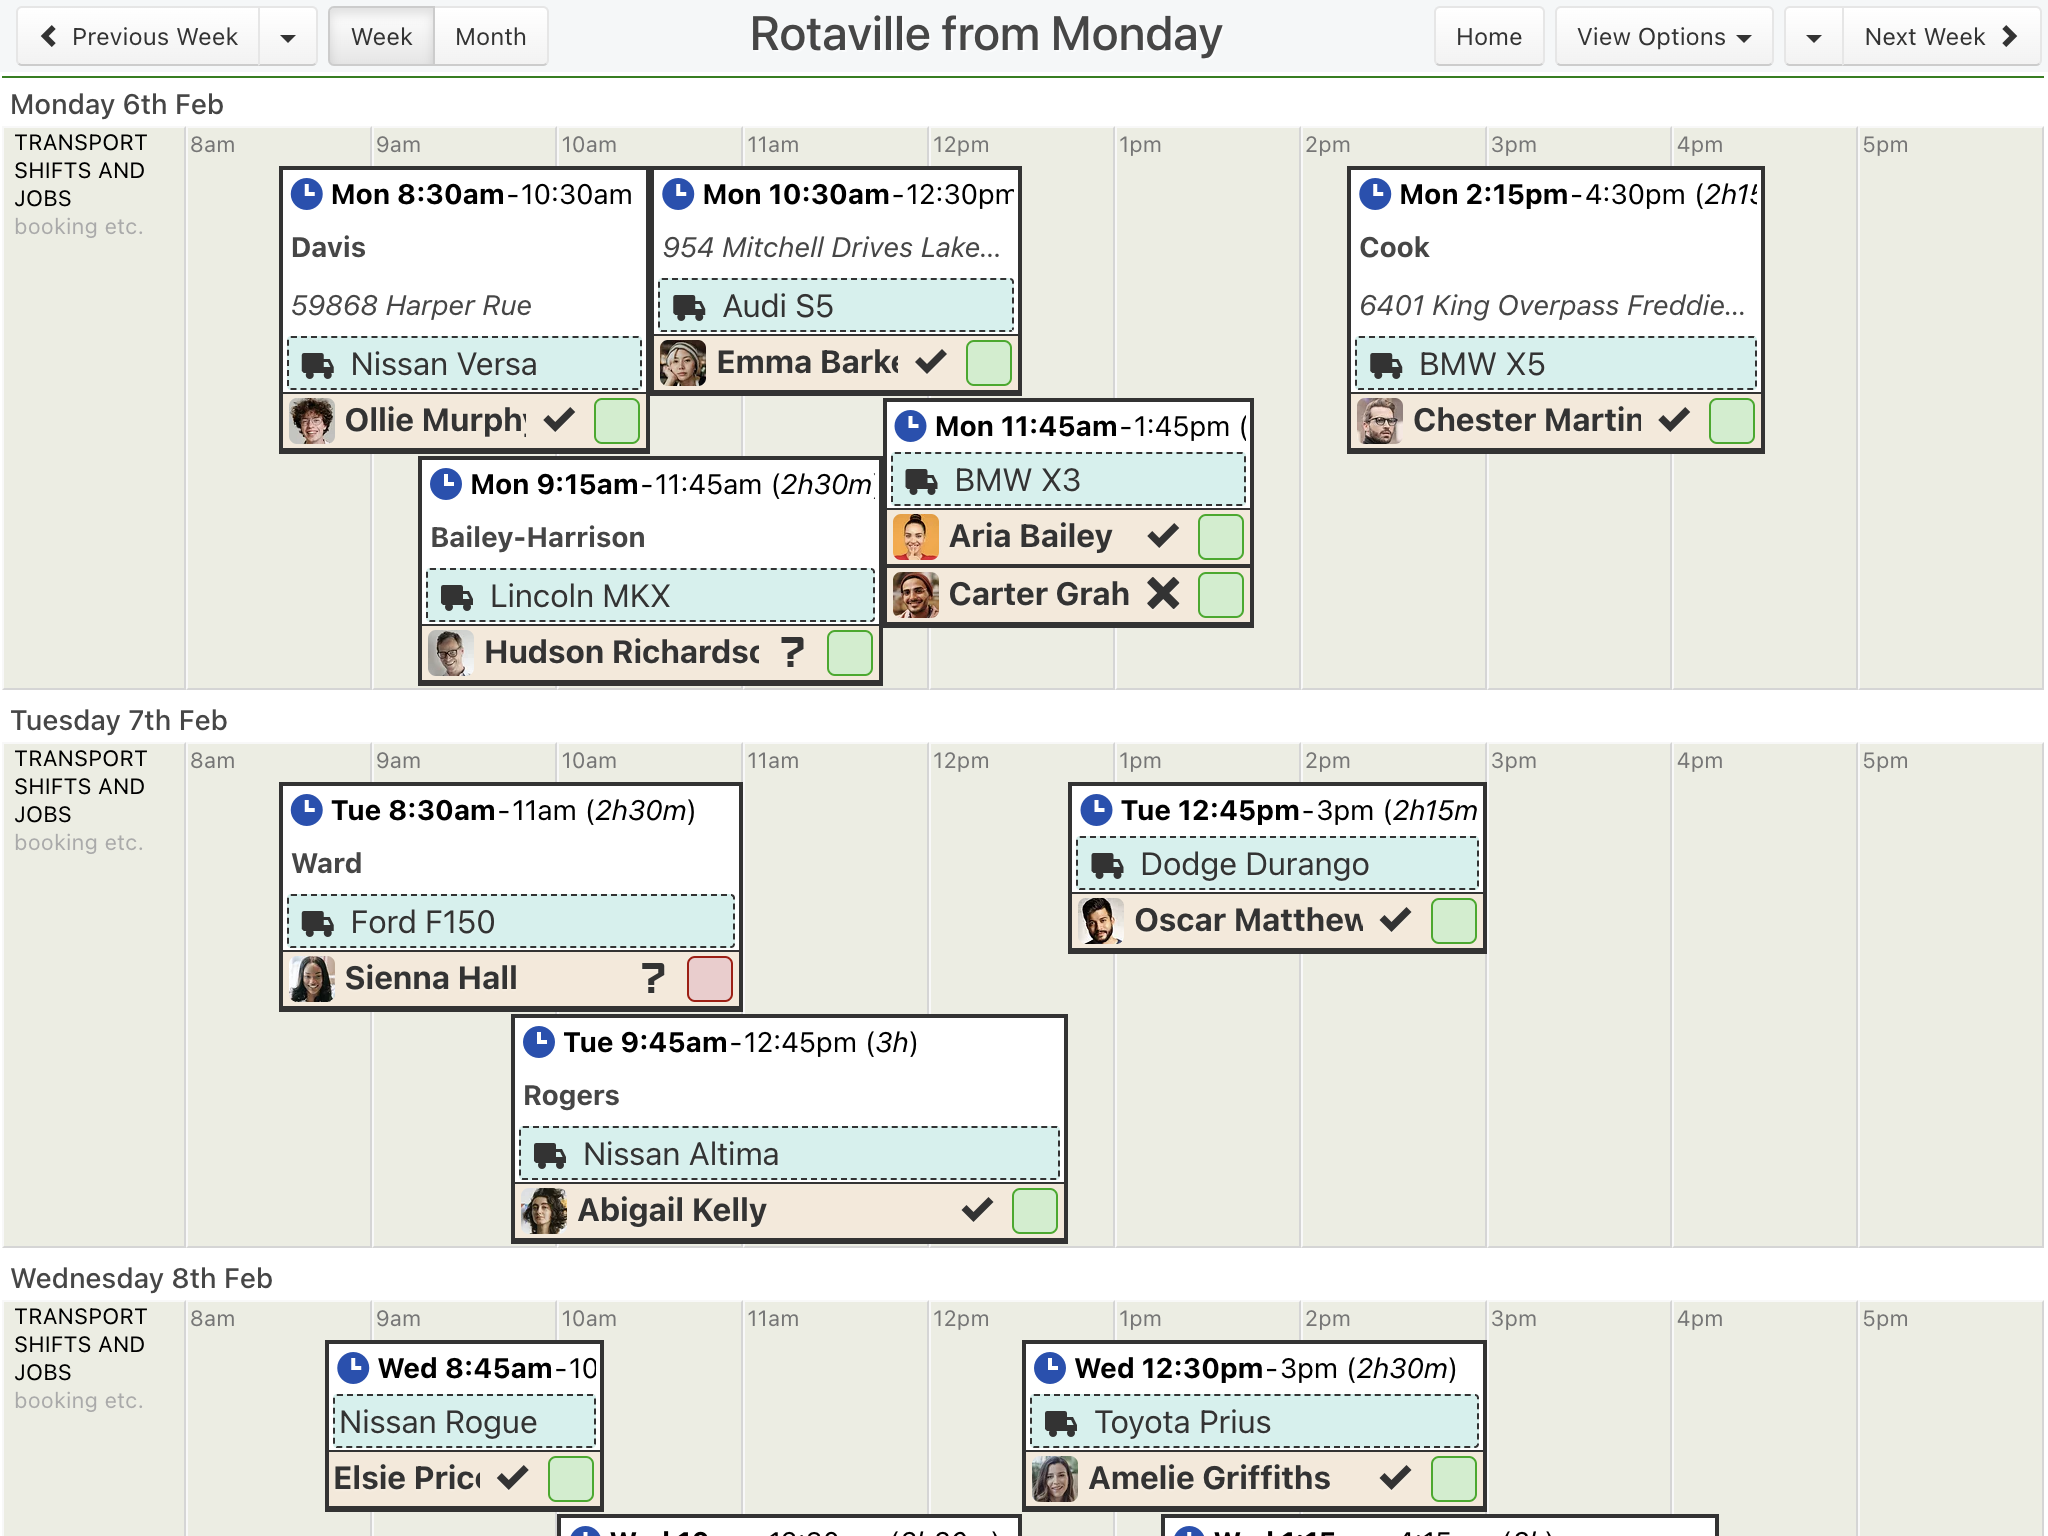2048x1536 pixels.
Task: Click the truck icon next to Dodge Durango
Action: pos(1107,864)
